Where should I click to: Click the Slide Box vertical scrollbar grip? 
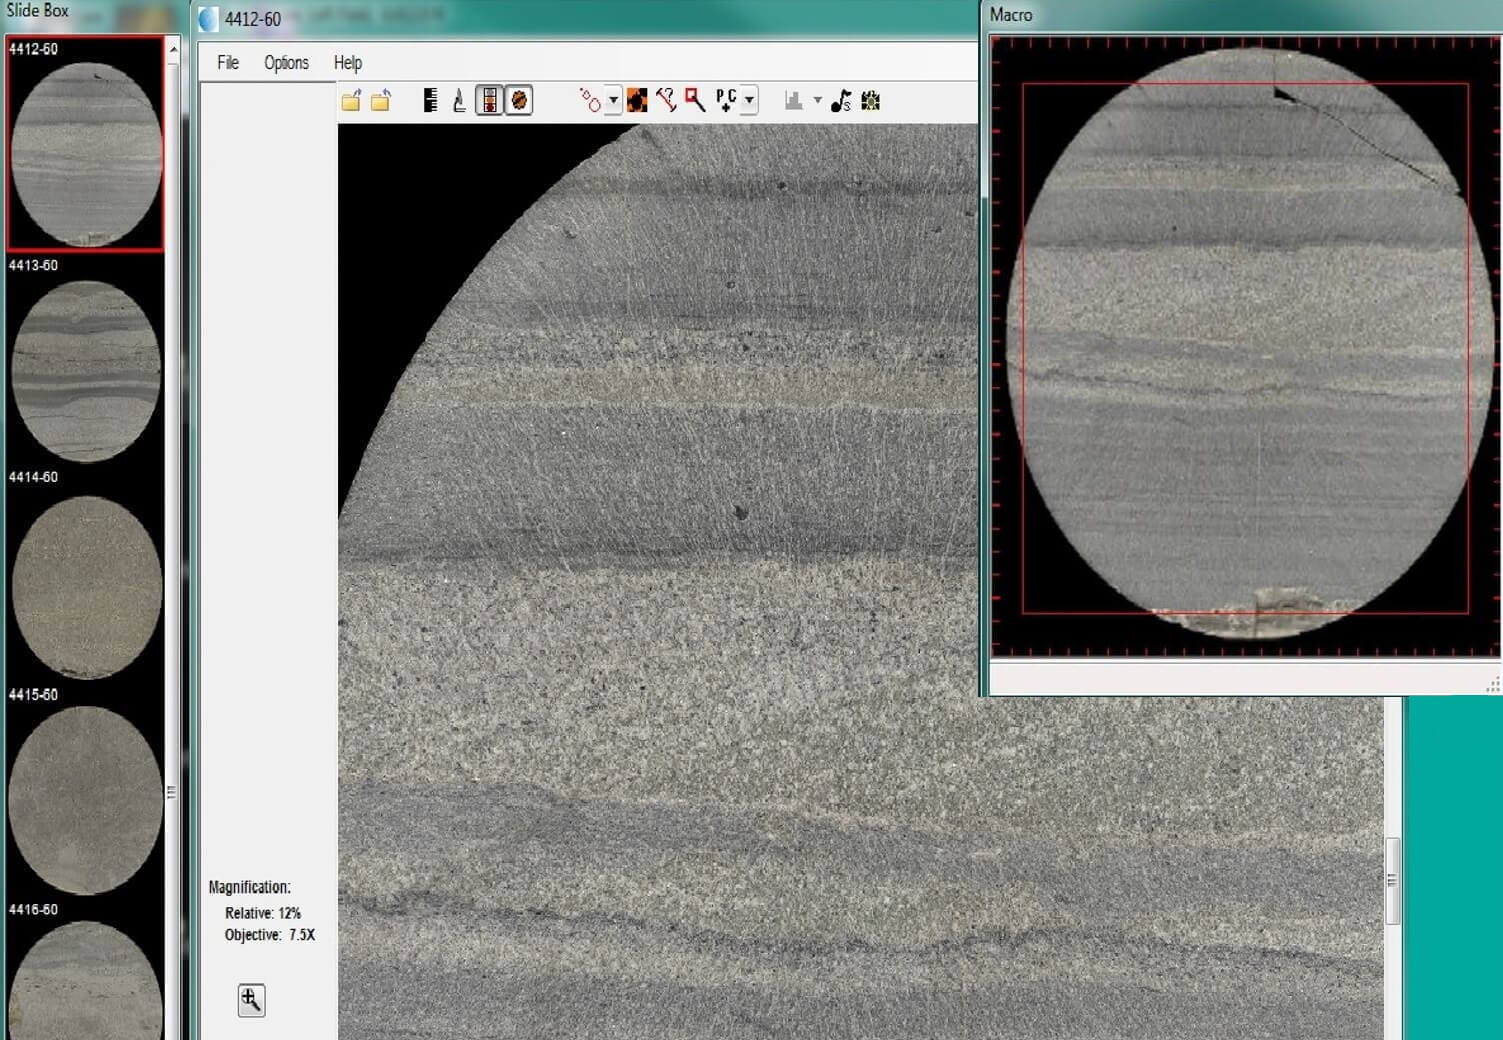(172, 792)
